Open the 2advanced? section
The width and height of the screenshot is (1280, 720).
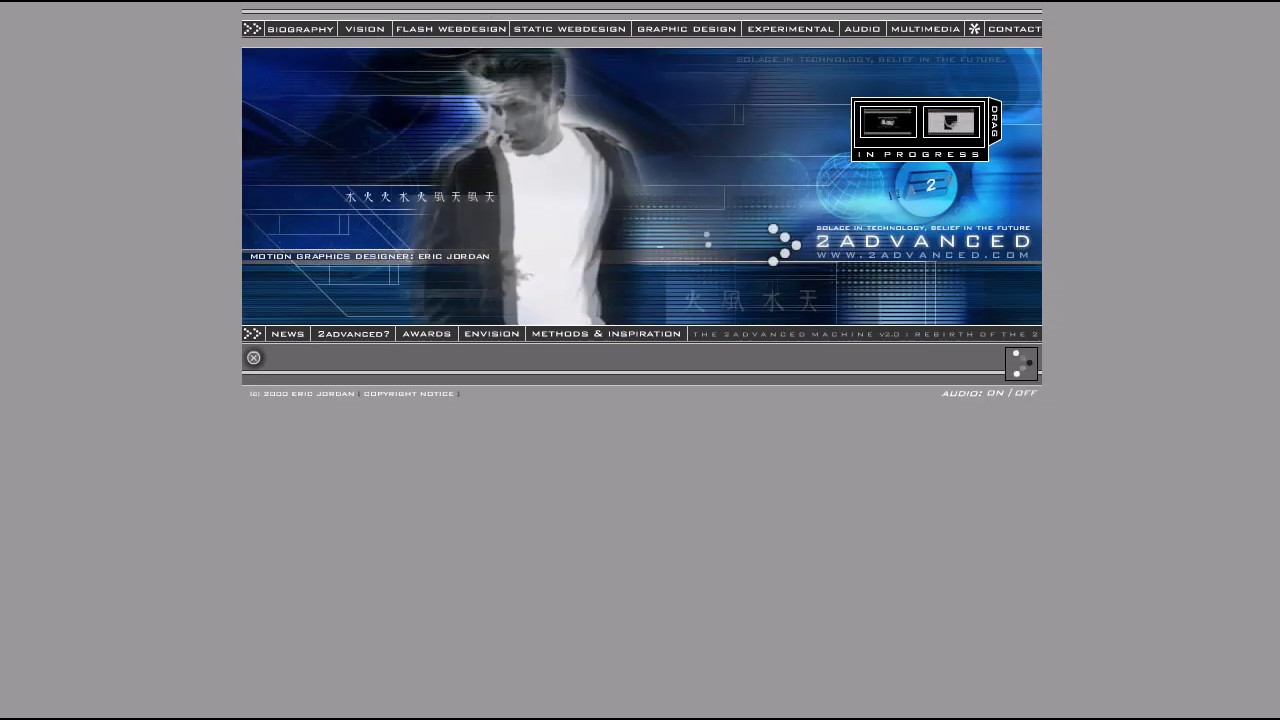(353, 334)
